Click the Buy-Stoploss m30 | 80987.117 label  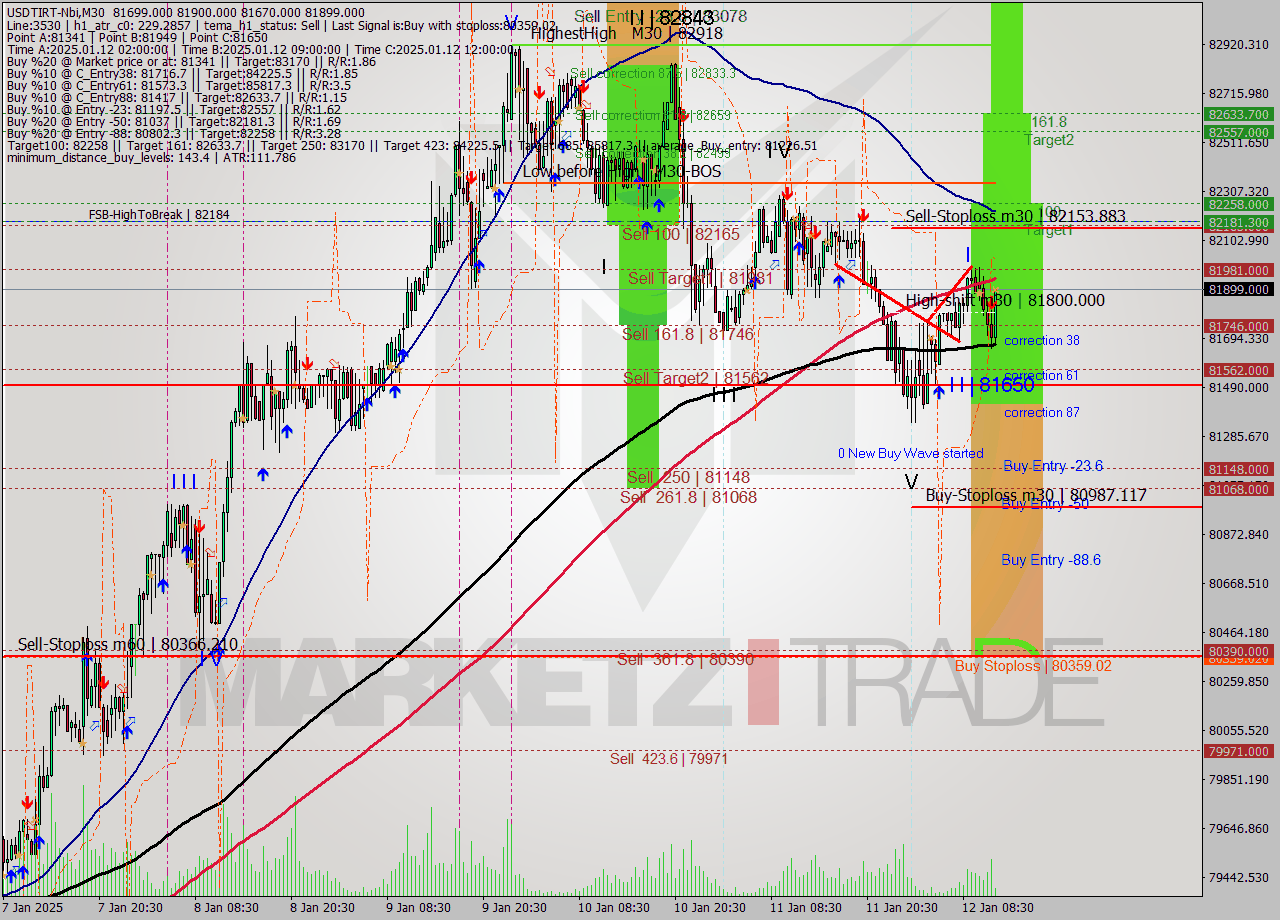(x=1035, y=495)
